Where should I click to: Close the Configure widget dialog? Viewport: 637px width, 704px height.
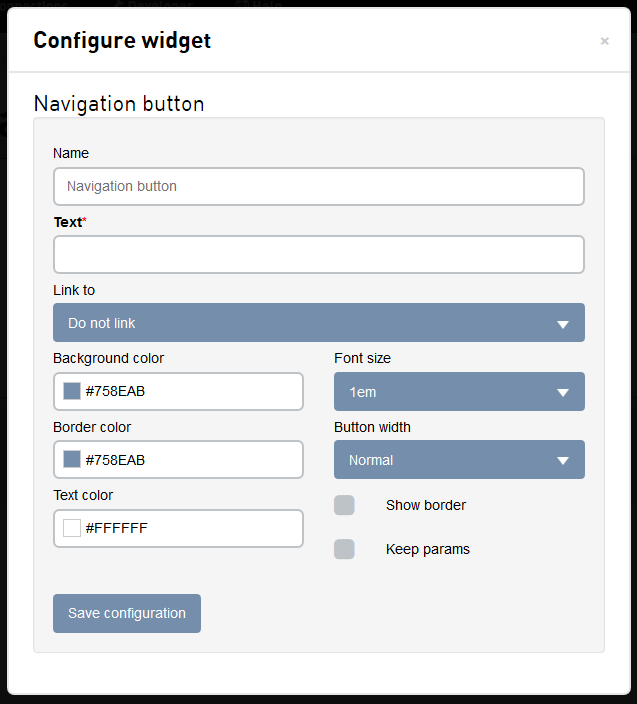pyautogui.click(x=604, y=41)
